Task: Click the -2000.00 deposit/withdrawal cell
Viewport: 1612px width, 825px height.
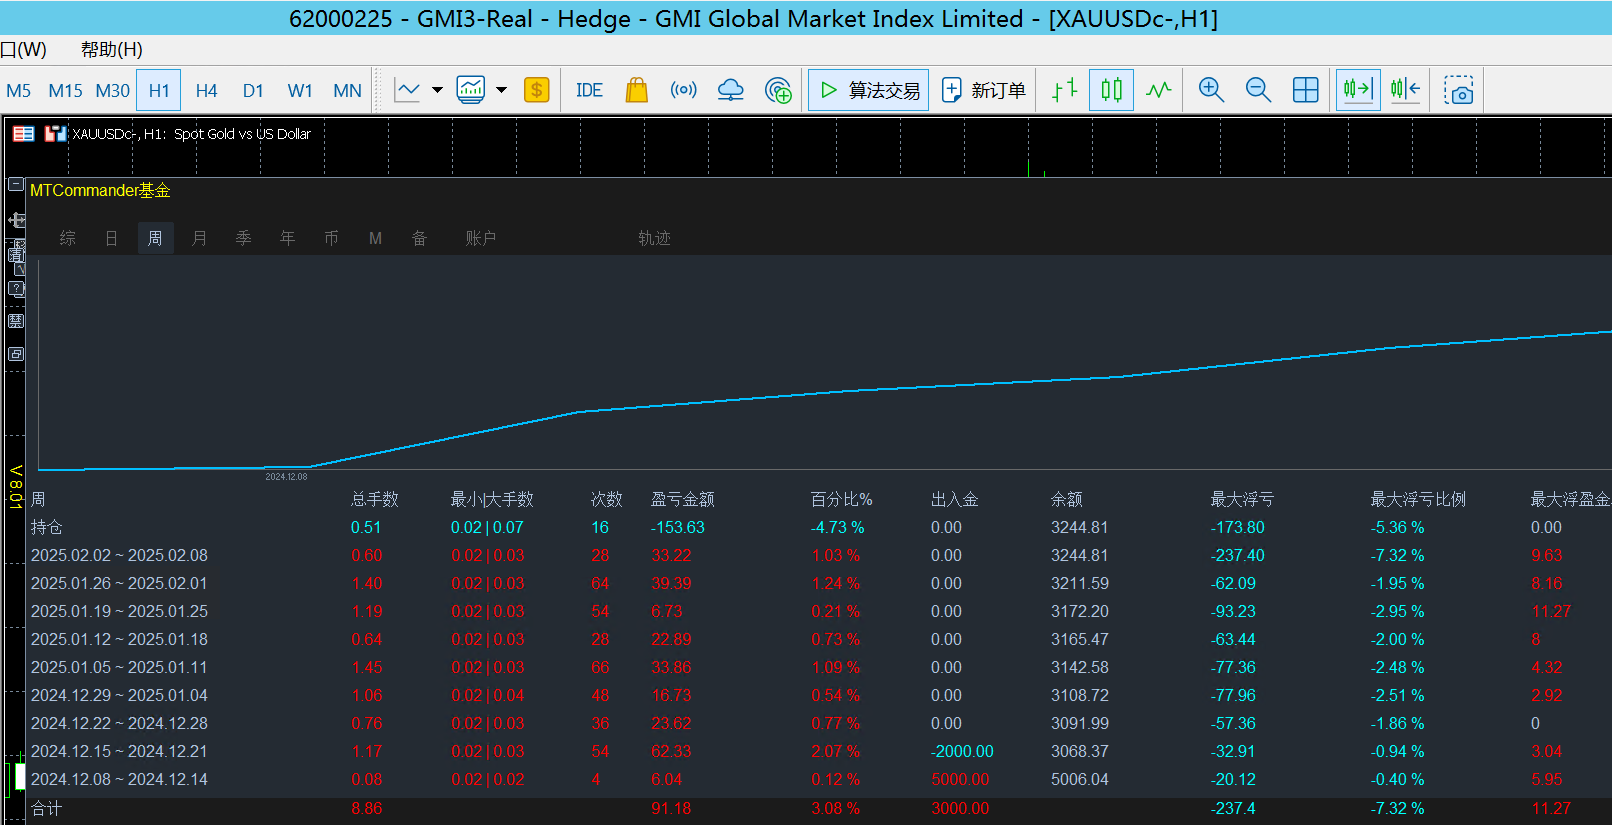Action: click(x=962, y=751)
